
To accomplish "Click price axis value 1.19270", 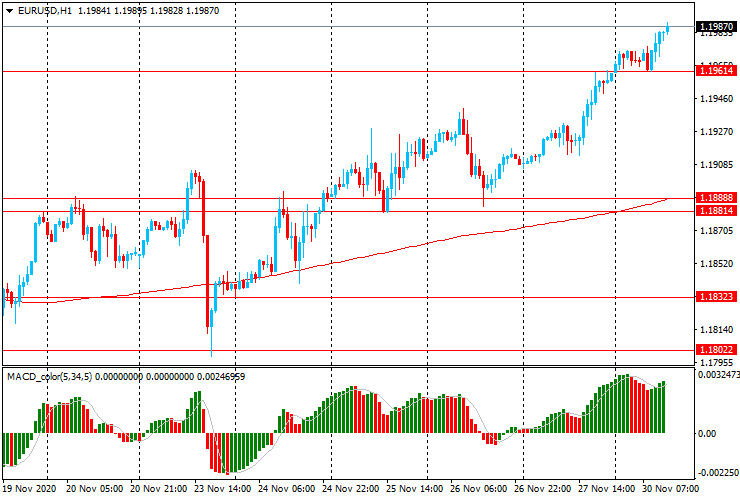I will click(717, 132).
